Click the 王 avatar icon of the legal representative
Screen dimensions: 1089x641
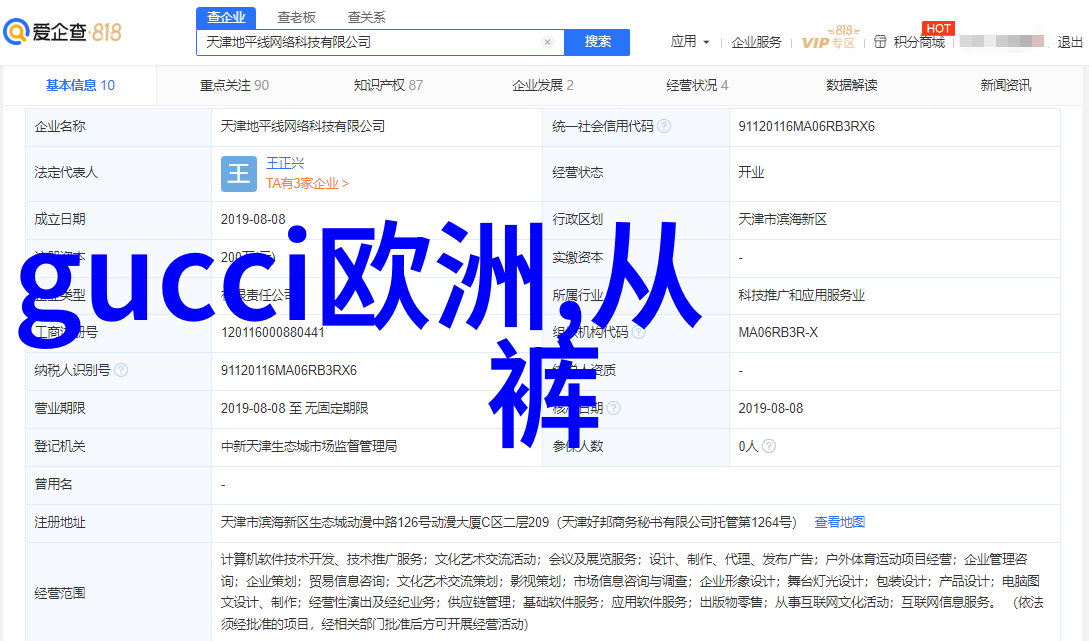click(x=238, y=173)
